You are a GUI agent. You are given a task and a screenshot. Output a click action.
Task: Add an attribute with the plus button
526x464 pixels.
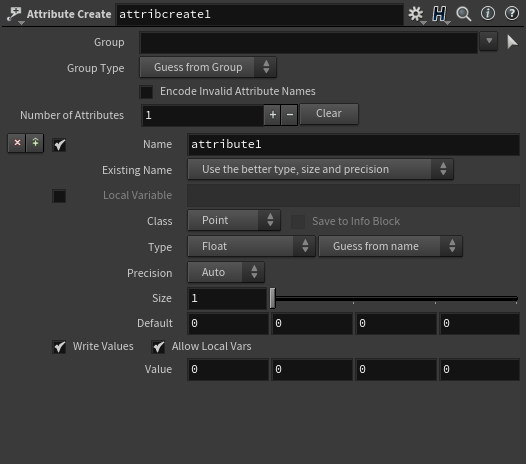point(272,115)
